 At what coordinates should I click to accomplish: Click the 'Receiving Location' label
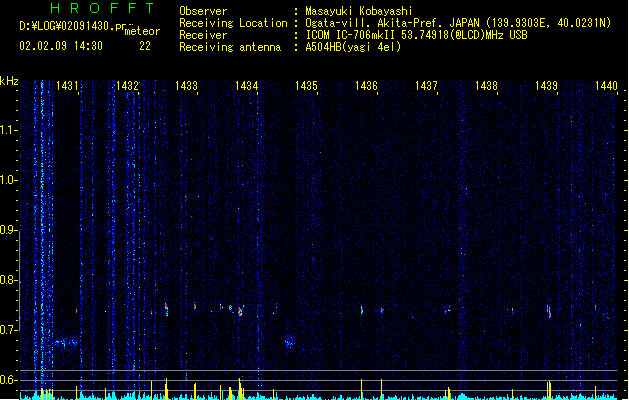point(233,23)
